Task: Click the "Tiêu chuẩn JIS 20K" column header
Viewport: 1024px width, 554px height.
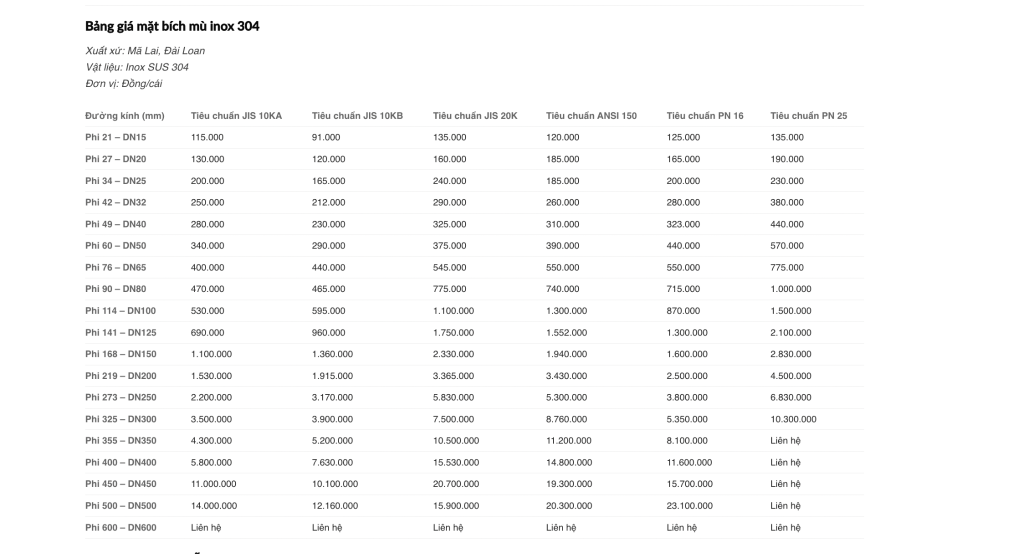Action: [x=475, y=116]
